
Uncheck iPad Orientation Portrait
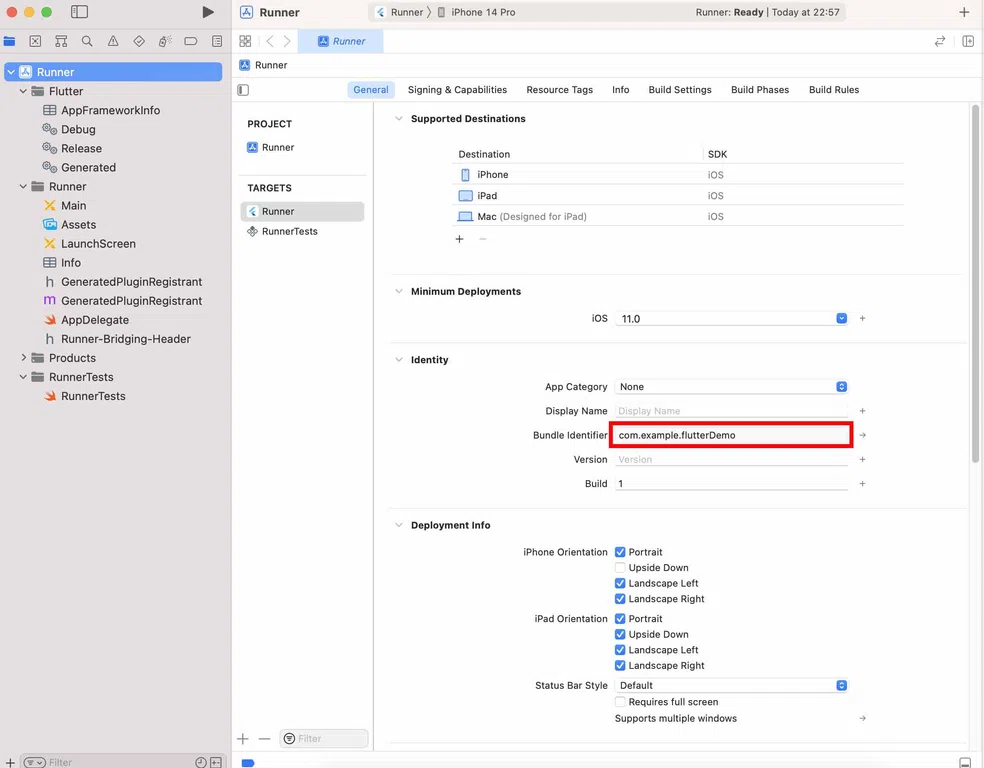620,619
